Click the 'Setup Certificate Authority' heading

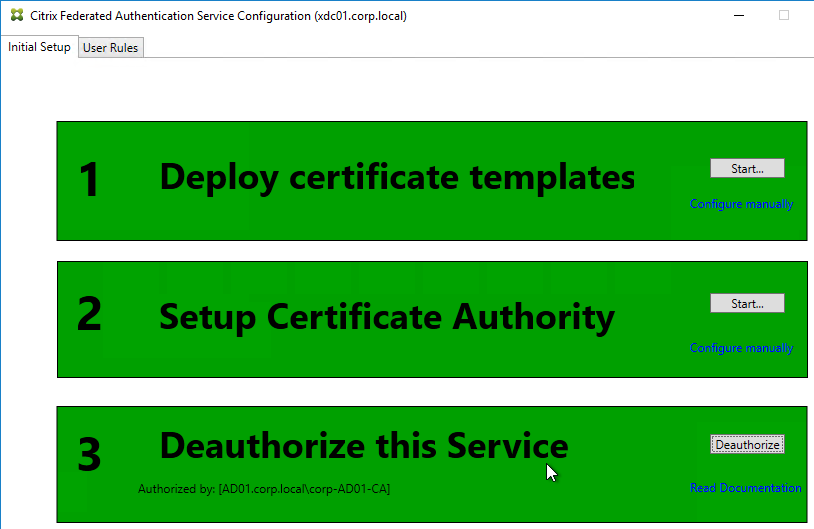click(387, 317)
